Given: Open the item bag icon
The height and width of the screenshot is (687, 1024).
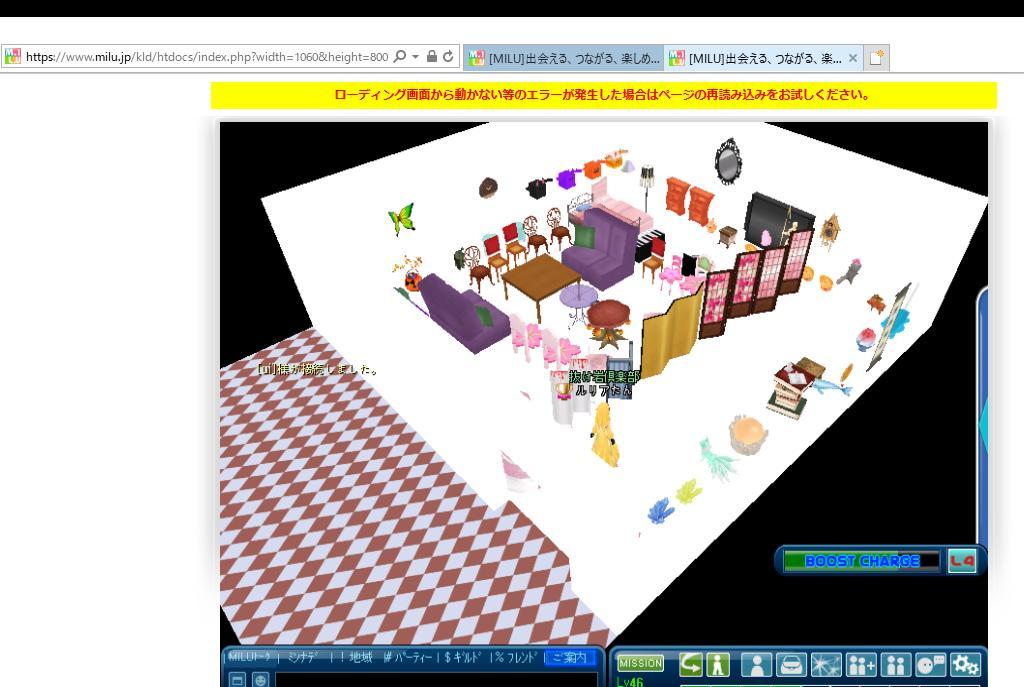Looking at the screenshot, I should pos(791,665).
